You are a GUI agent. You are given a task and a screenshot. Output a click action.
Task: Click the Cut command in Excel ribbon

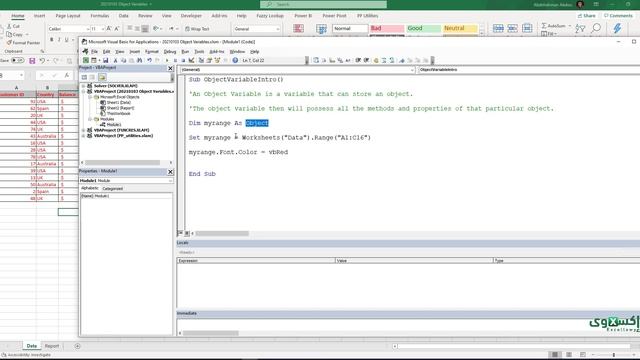pyautogui.click(x=13, y=26)
